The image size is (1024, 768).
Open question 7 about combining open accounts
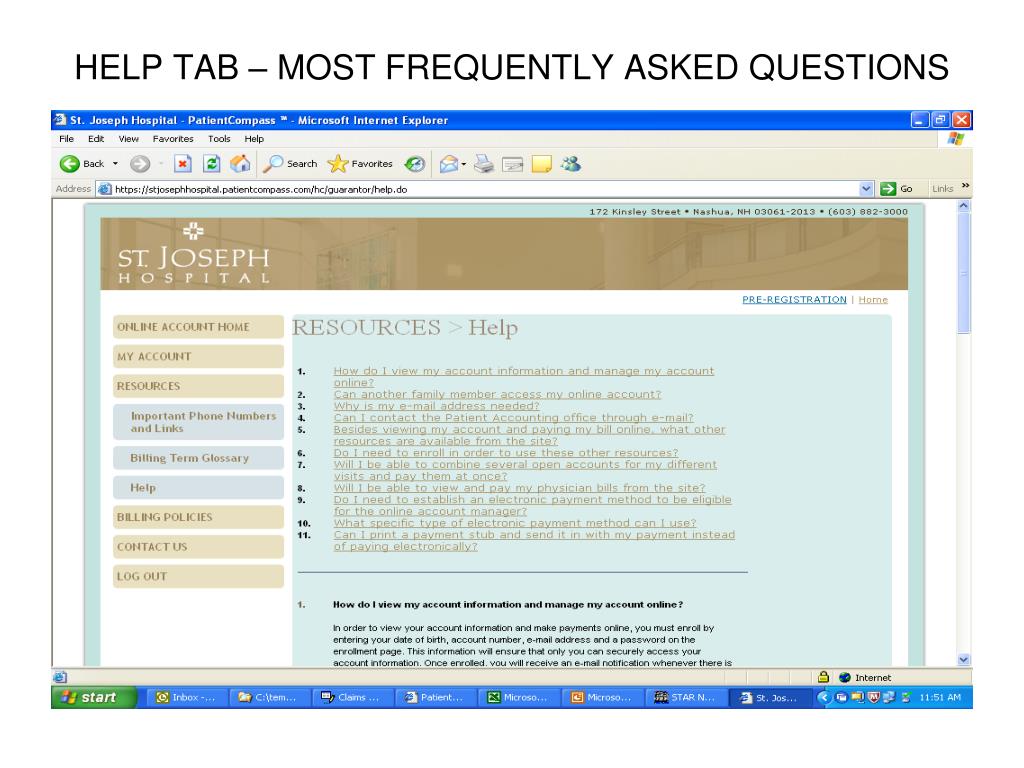pos(525,471)
